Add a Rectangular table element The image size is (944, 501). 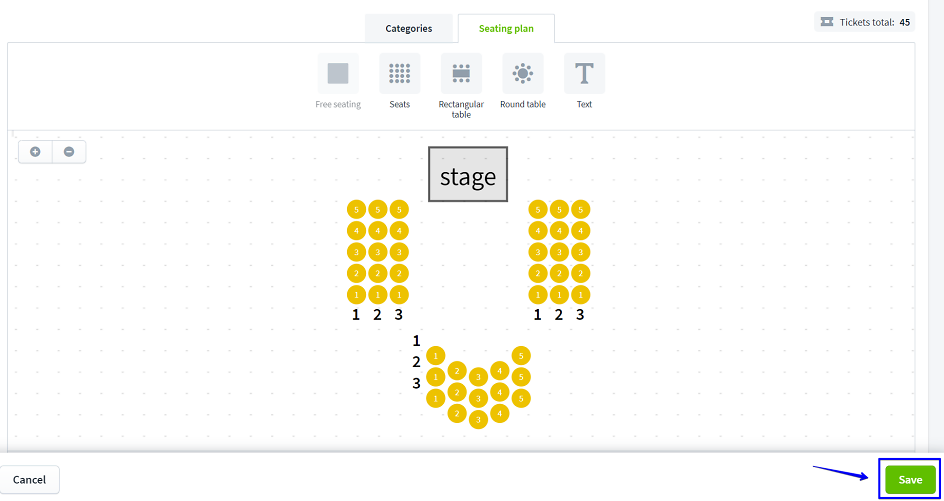click(461, 74)
